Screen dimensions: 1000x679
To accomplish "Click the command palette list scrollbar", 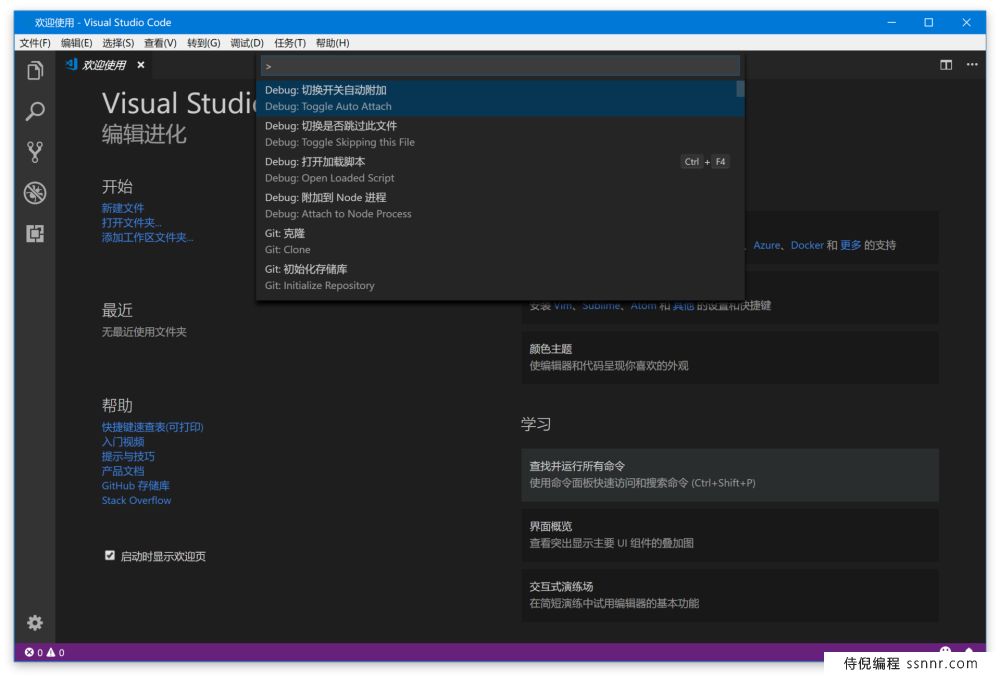I will (740, 89).
